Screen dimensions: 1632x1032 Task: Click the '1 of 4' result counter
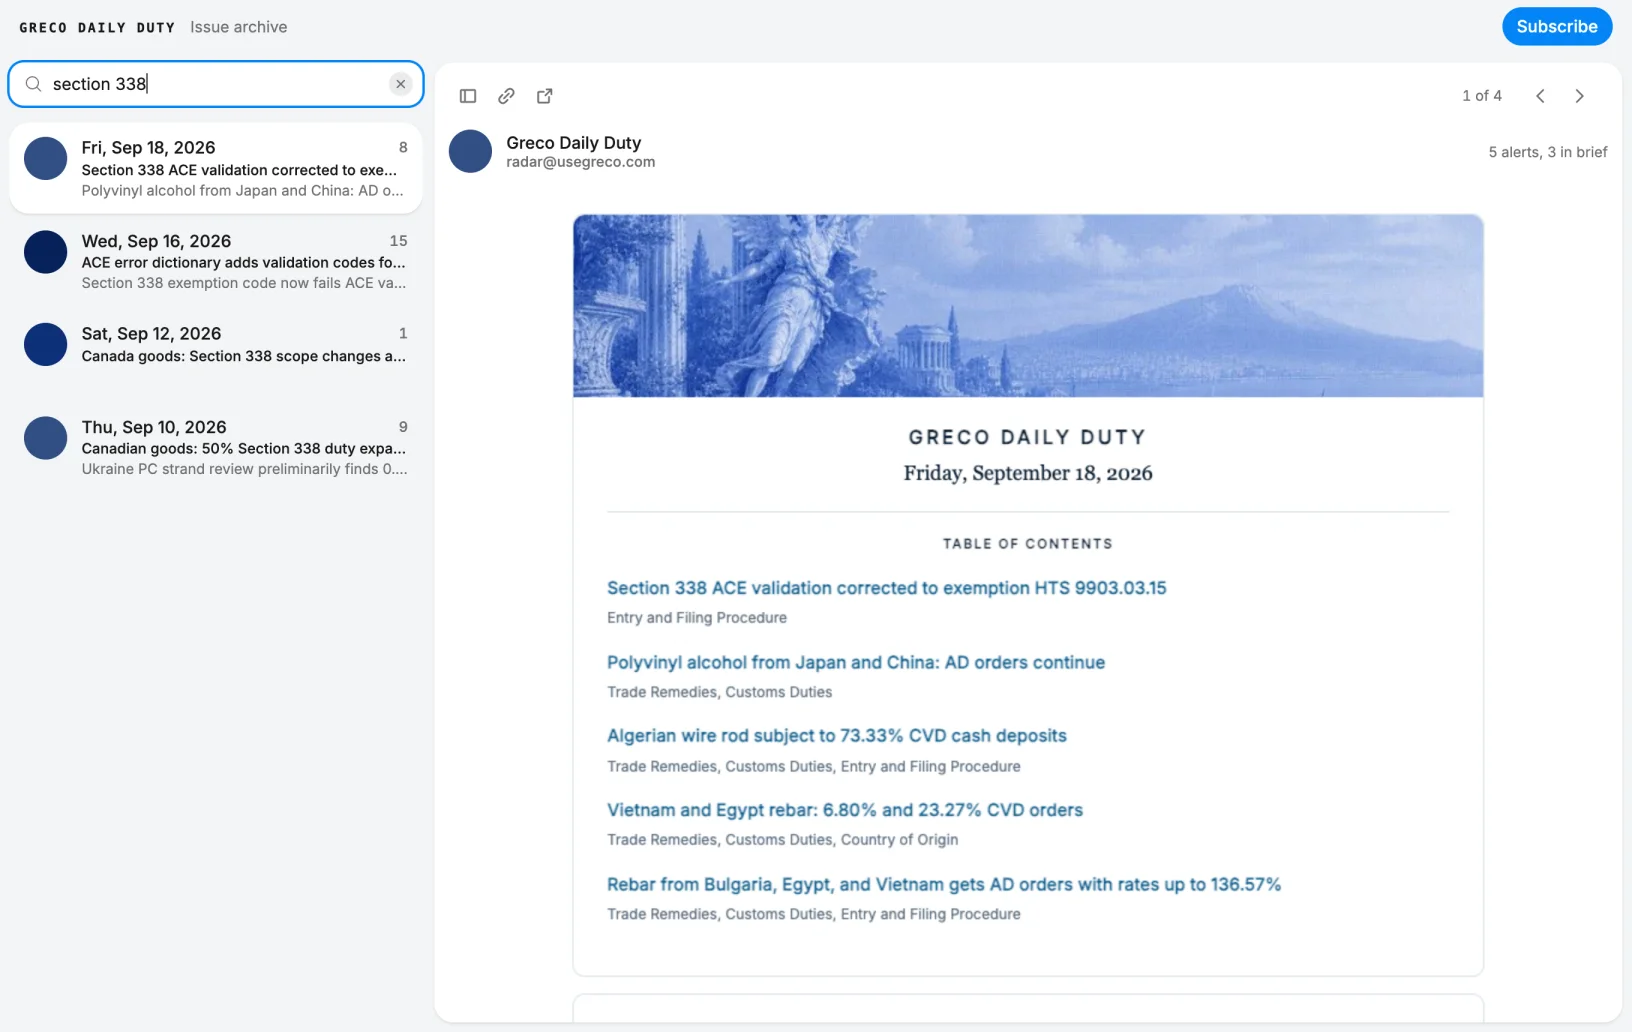tap(1482, 96)
